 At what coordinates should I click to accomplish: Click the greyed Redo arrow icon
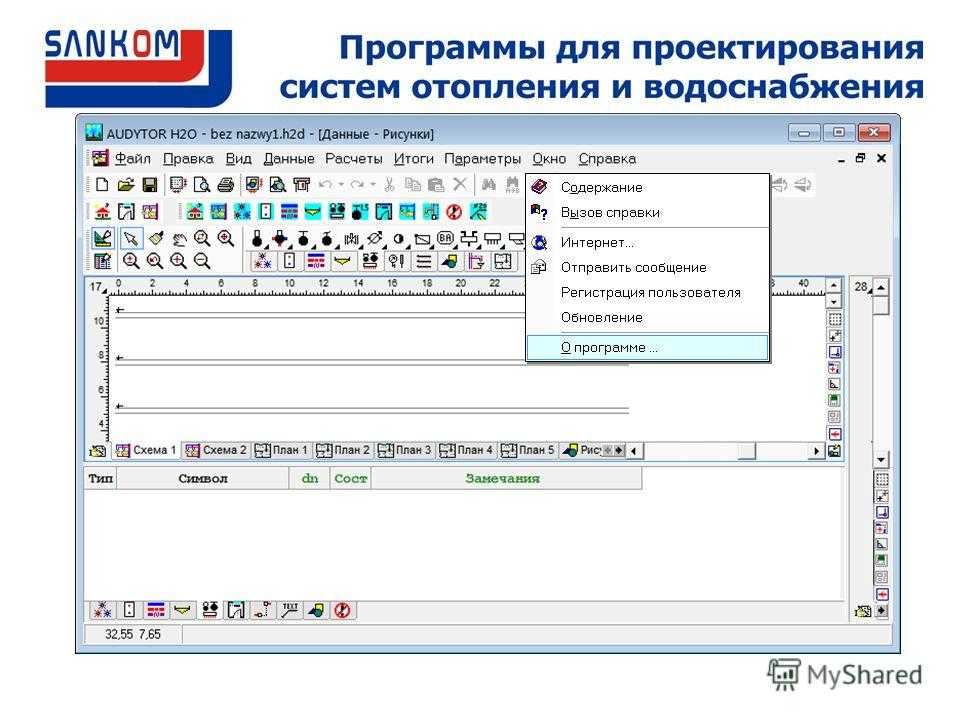tap(357, 184)
